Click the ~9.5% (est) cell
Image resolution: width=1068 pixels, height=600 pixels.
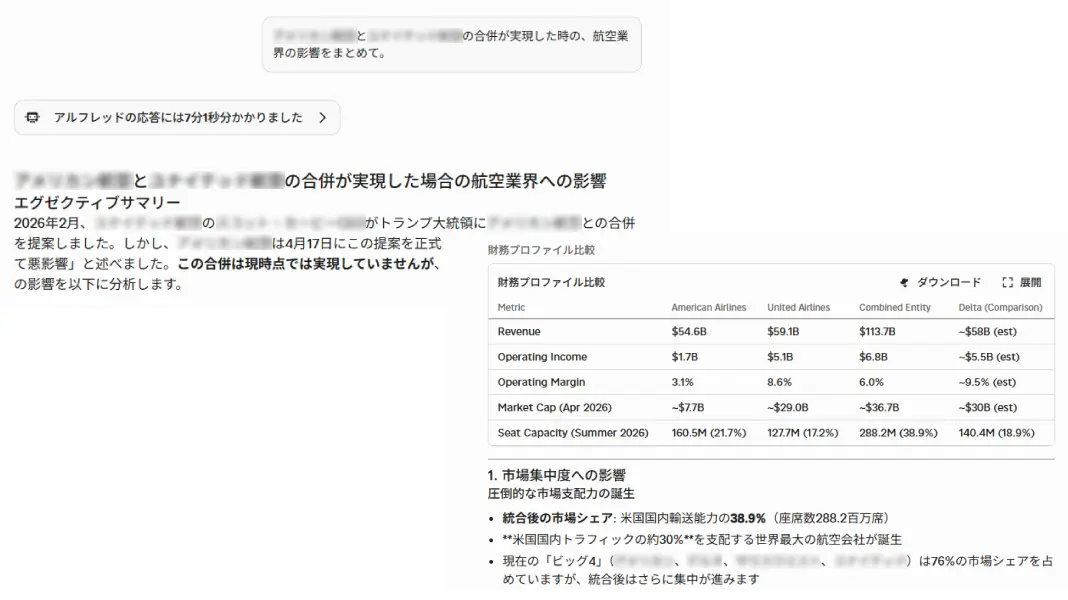point(986,382)
